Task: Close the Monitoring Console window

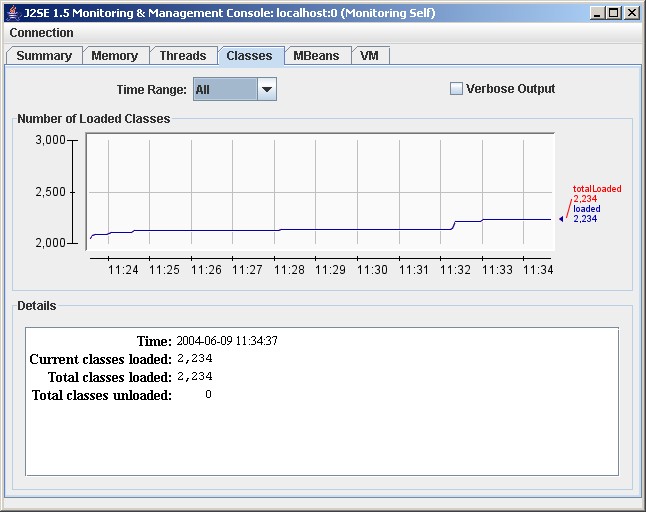Action: (631, 12)
